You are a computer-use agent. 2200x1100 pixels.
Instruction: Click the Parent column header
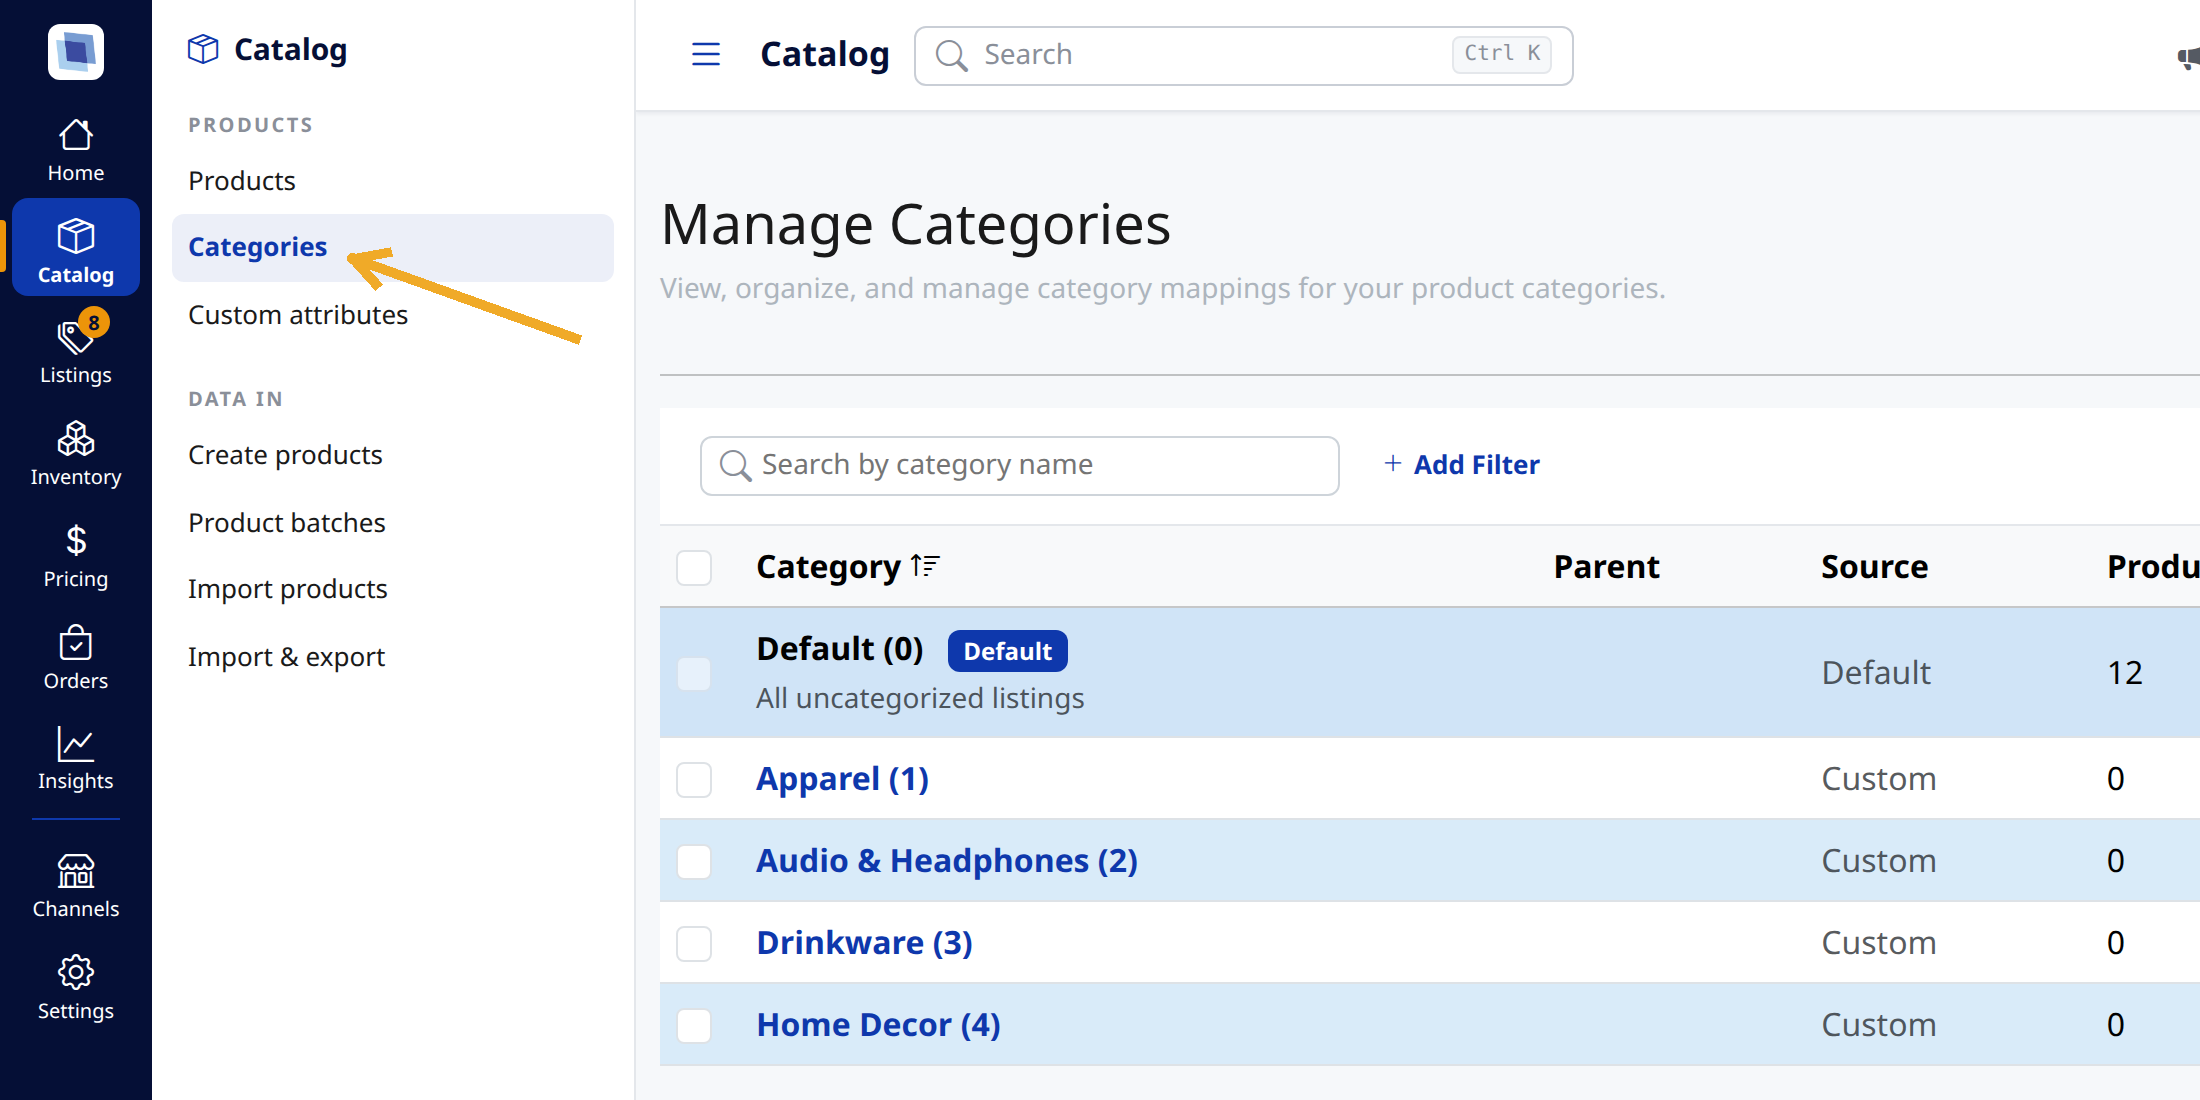[1606, 567]
